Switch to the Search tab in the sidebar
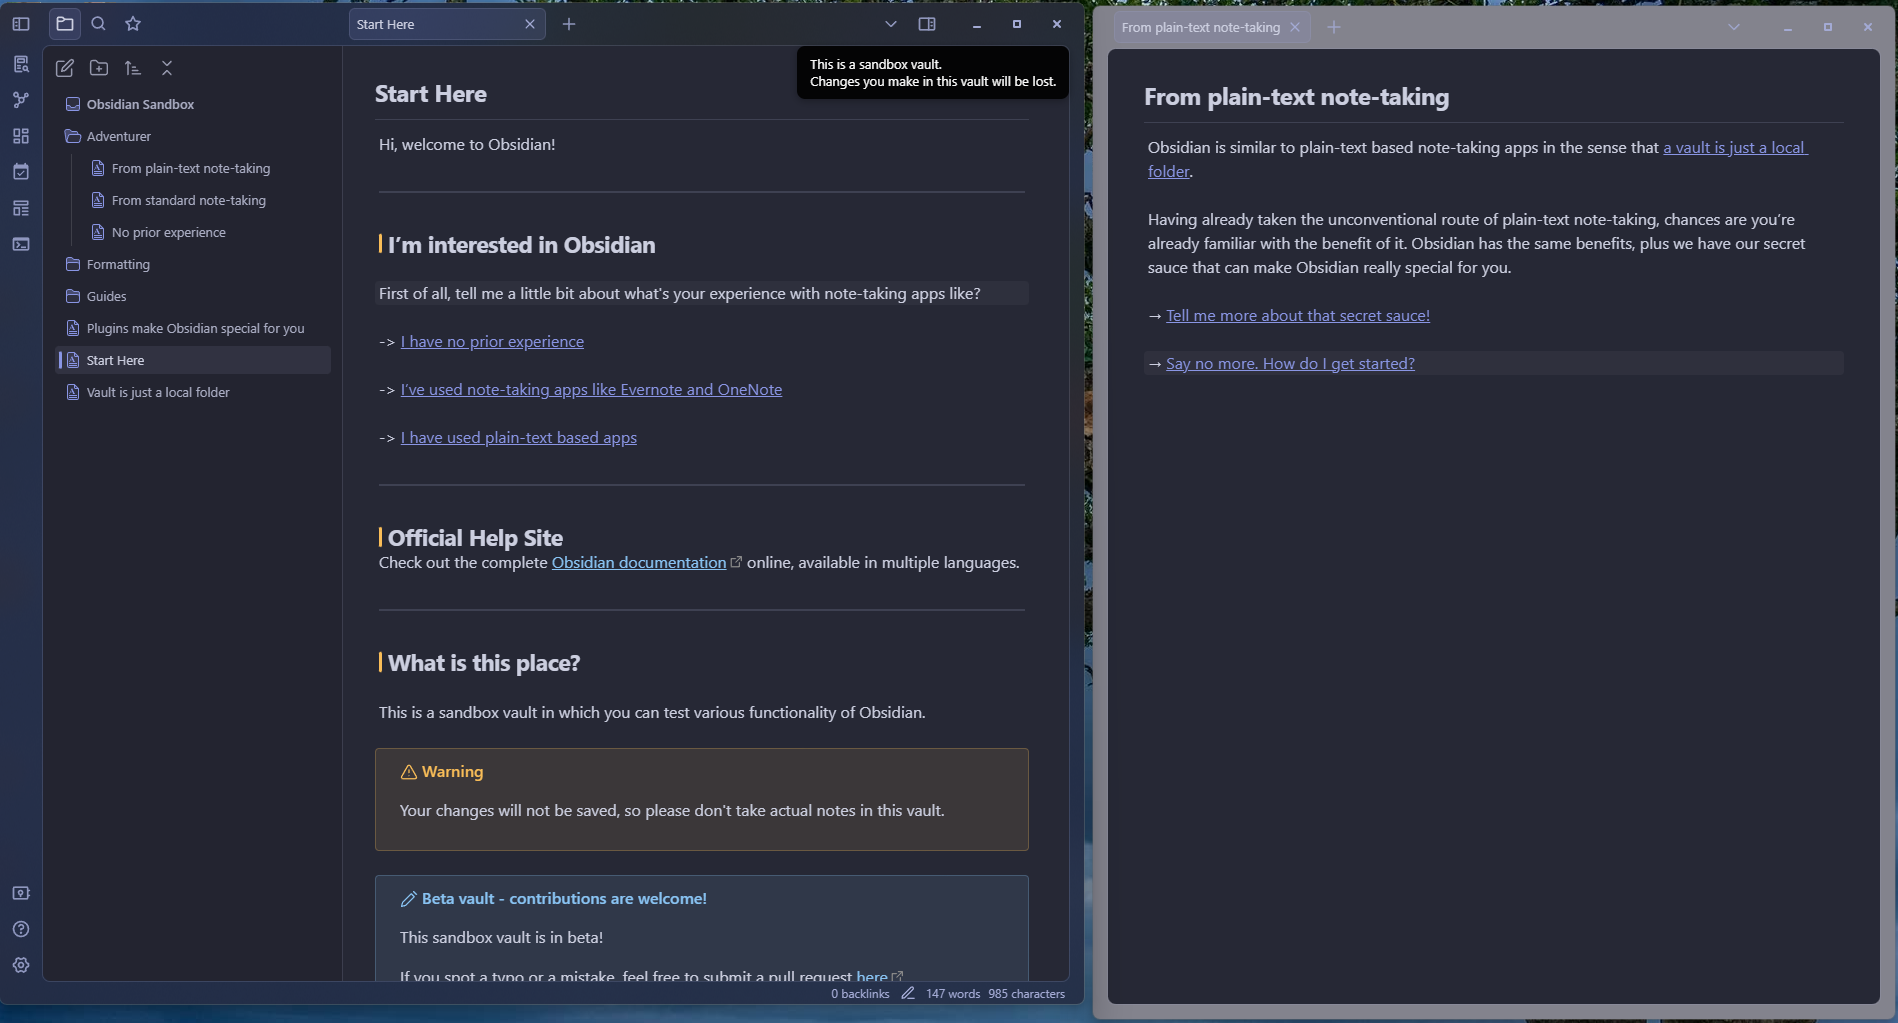 tap(99, 23)
